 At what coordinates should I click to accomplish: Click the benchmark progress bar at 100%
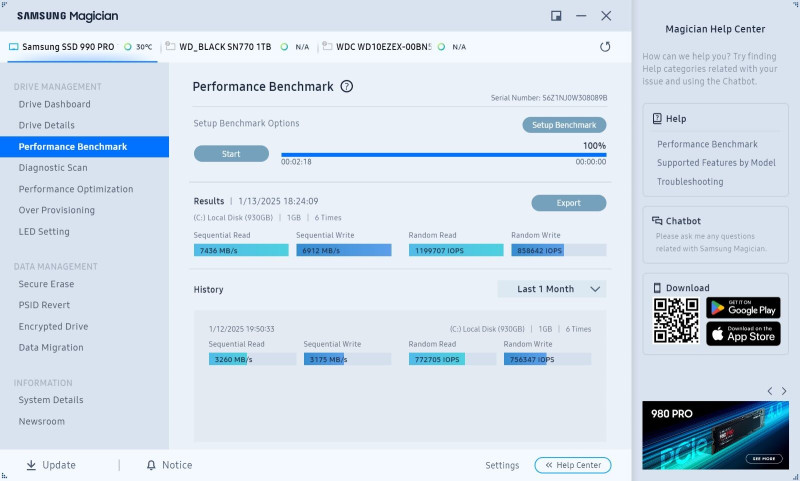pyautogui.click(x=443, y=155)
